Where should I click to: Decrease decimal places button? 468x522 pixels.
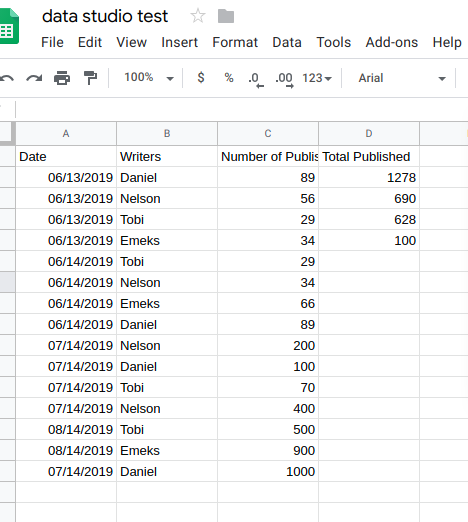coord(256,80)
